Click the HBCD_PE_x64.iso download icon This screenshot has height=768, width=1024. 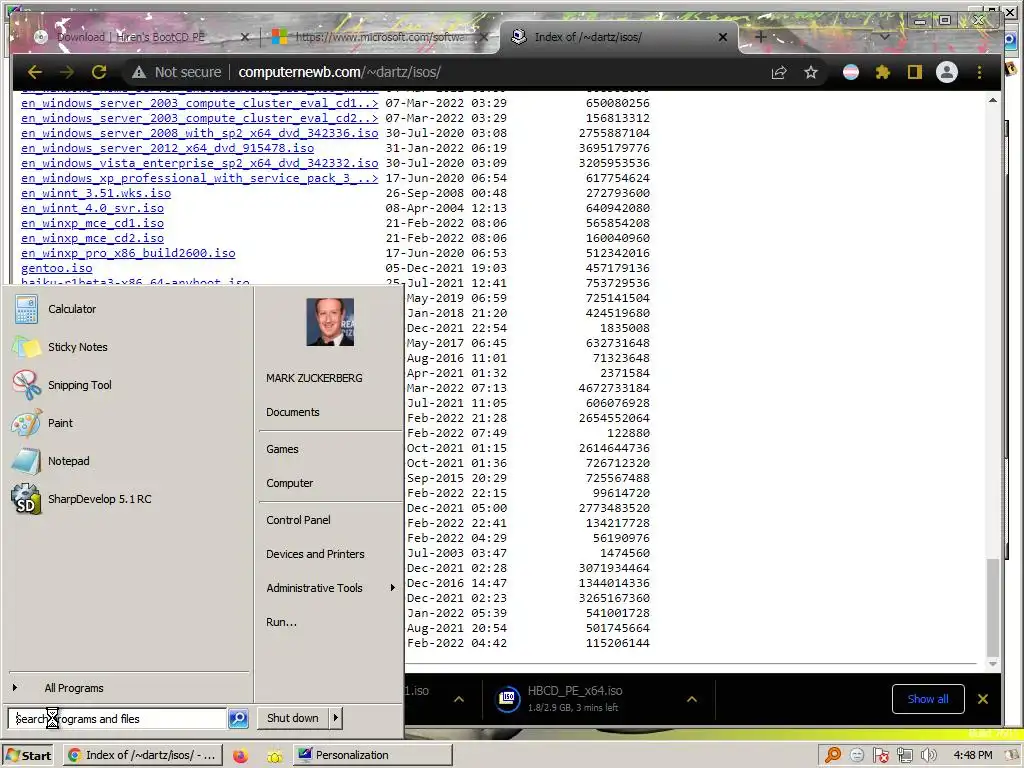click(x=508, y=699)
